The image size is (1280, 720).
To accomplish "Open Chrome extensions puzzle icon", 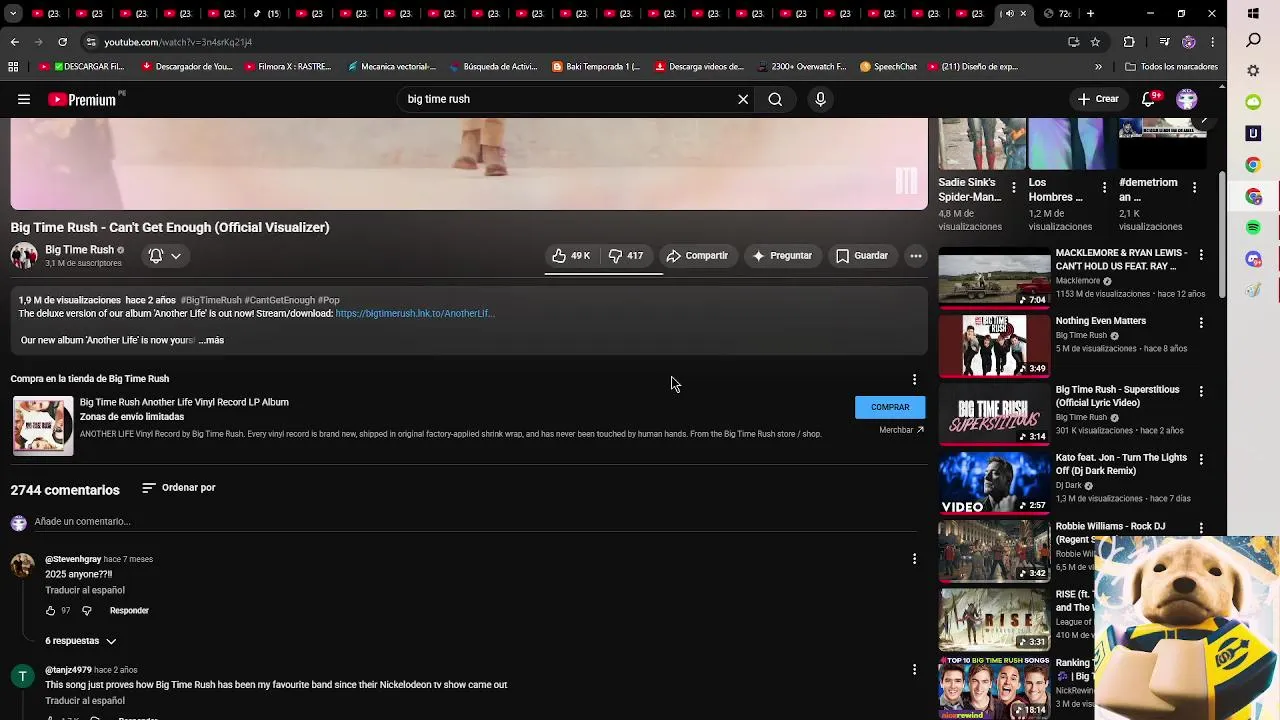I will 1129,42.
